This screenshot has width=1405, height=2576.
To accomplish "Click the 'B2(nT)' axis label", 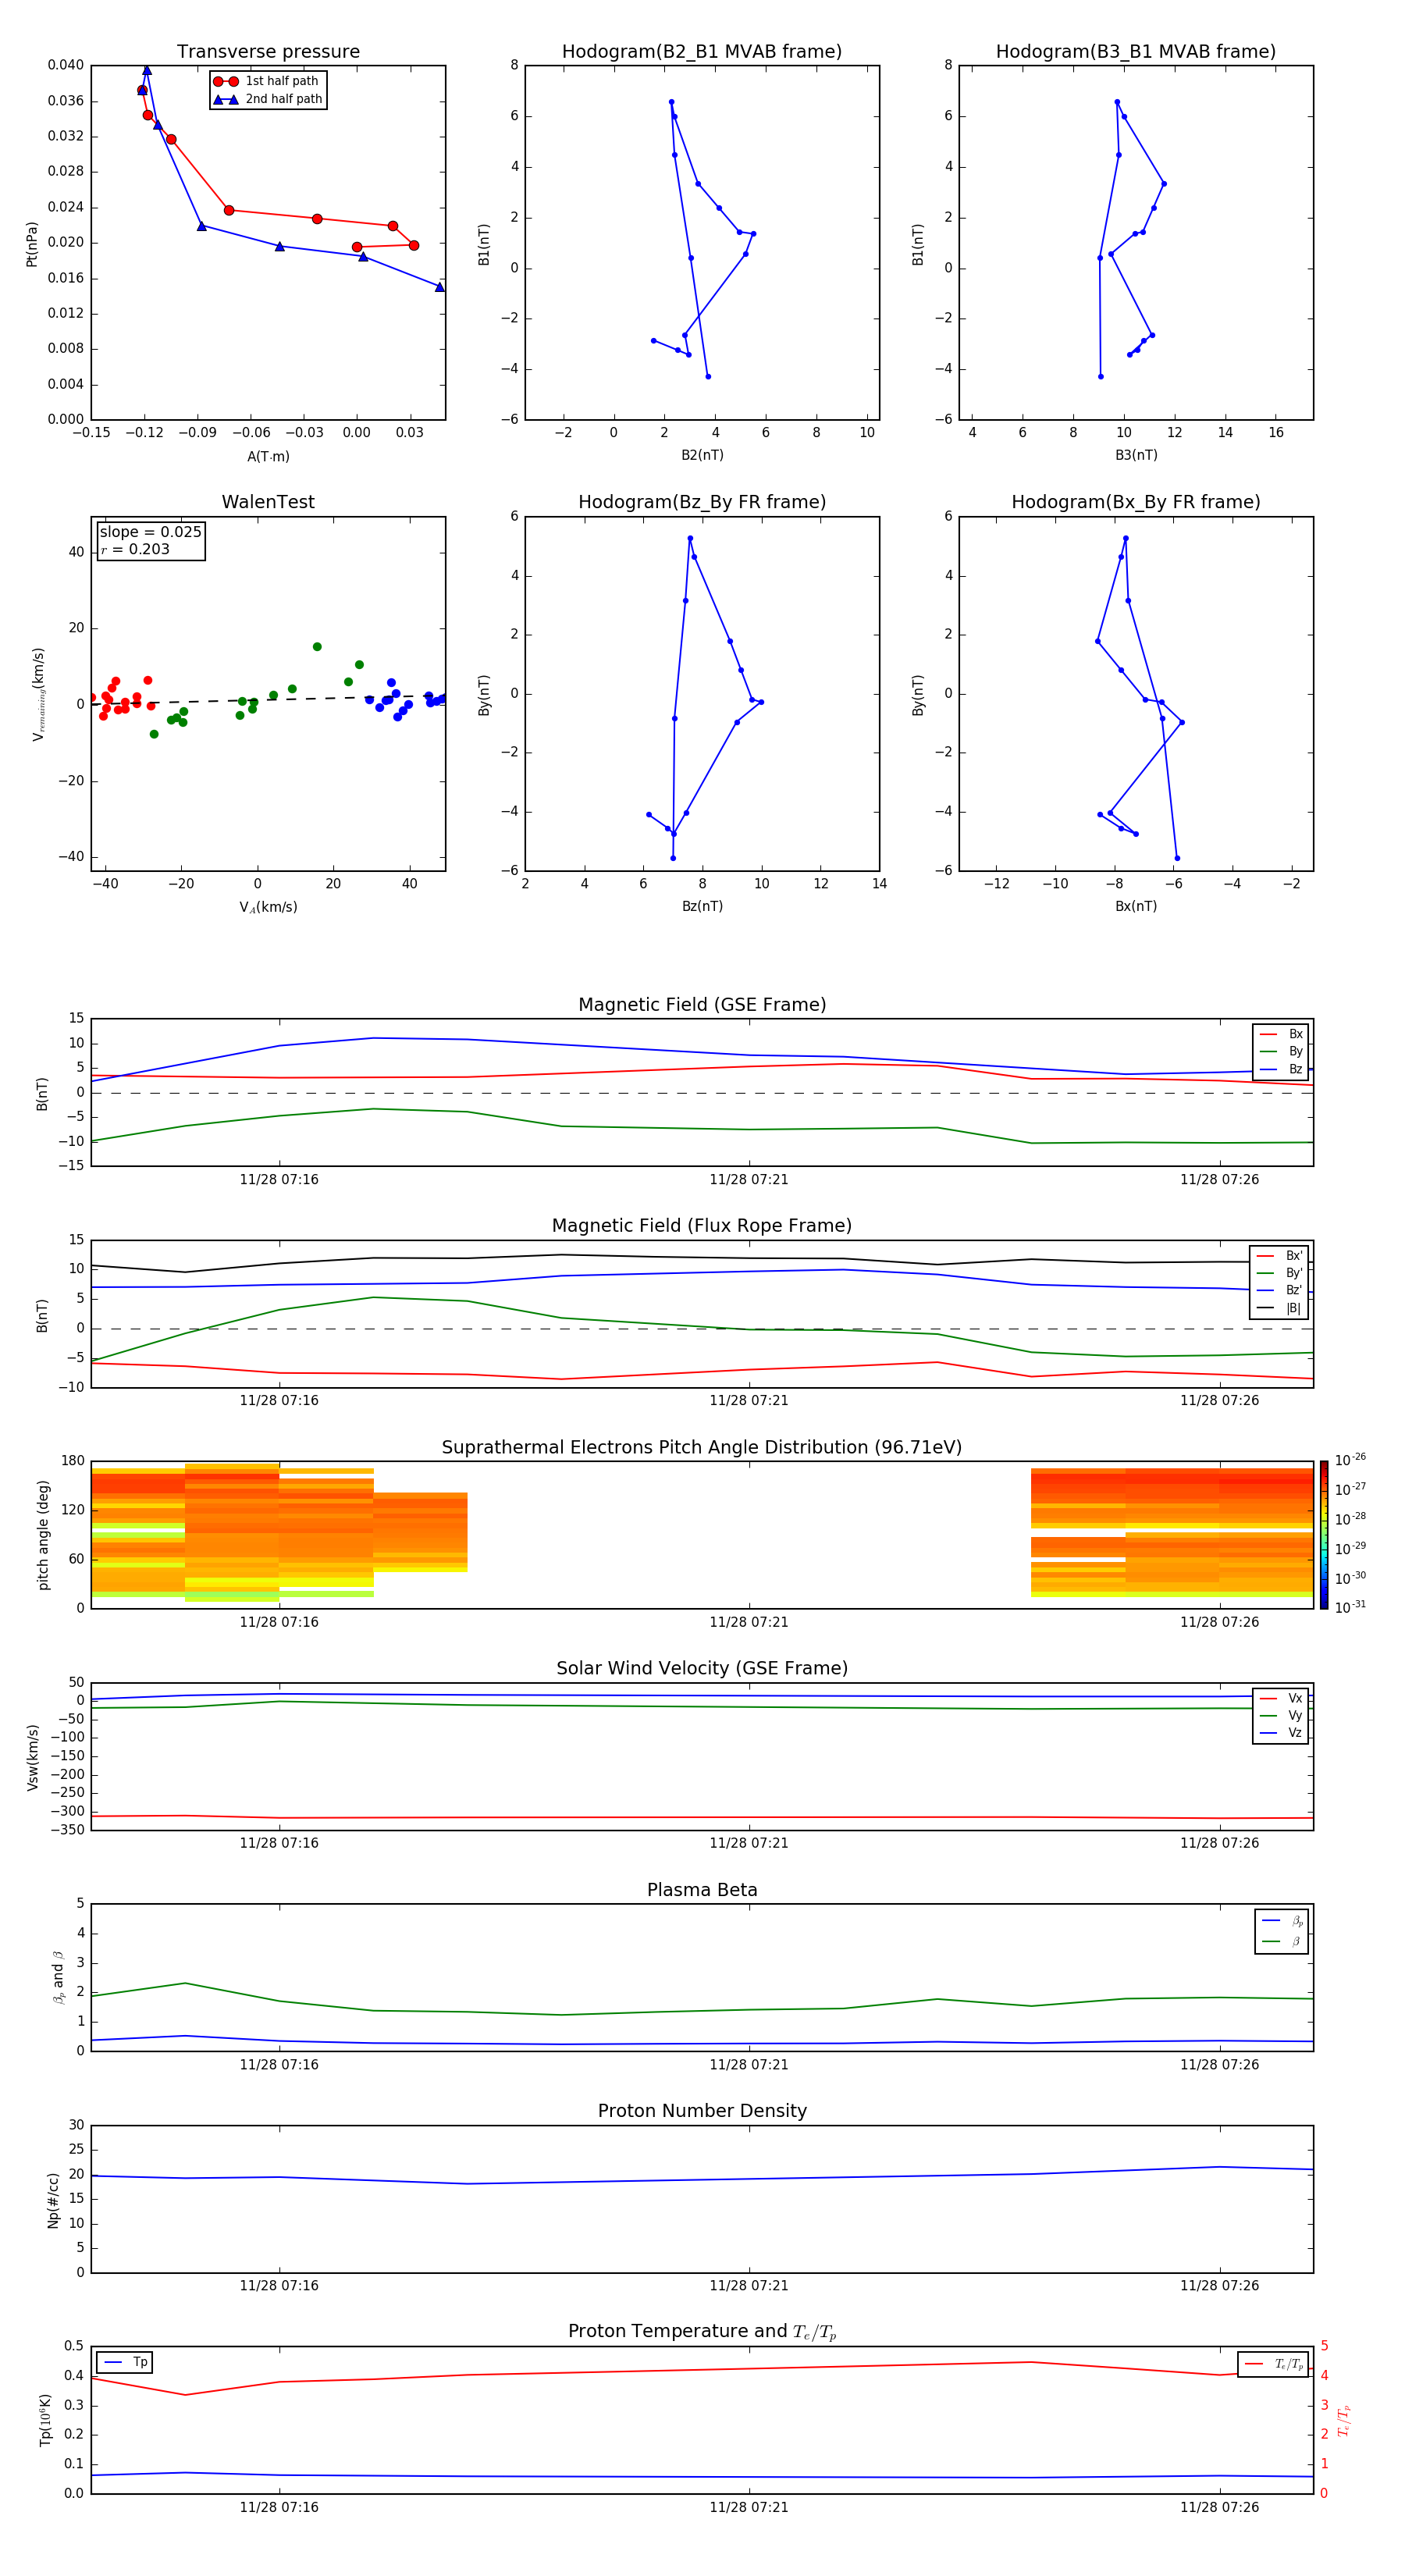I will 702,455.
